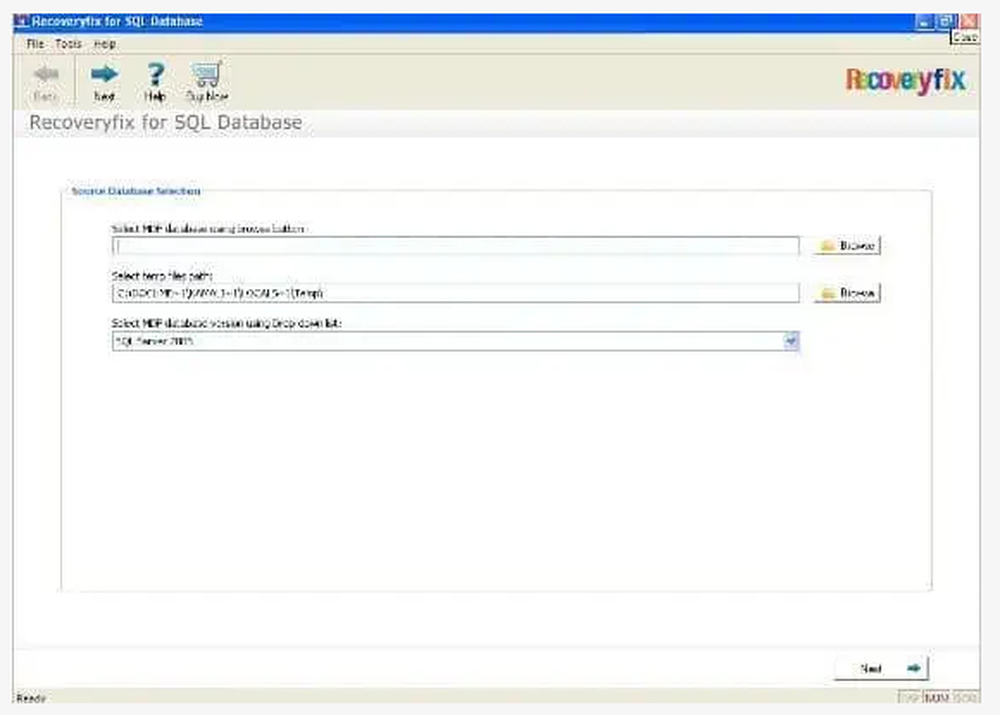The image size is (1000, 715).
Task: Expand the MDF database version dropdown
Action: point(791,341)
